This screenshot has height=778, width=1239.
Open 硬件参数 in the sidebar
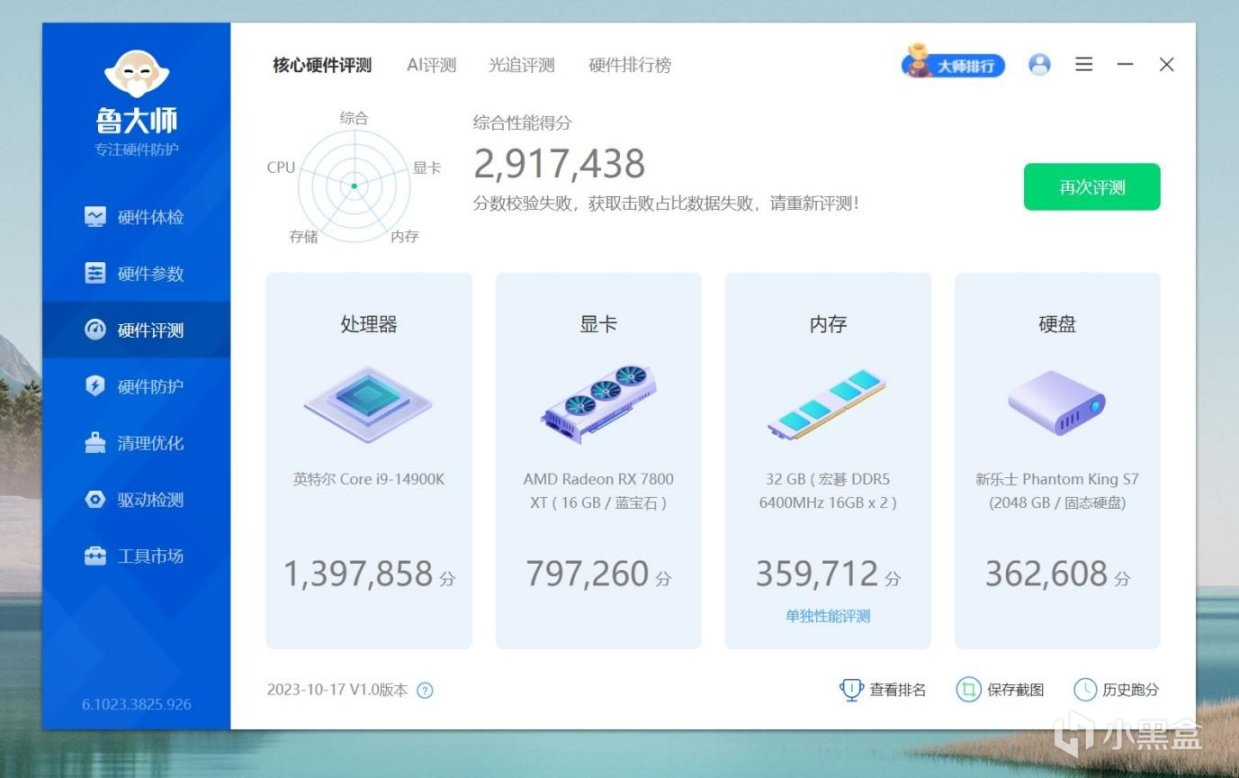136,274
